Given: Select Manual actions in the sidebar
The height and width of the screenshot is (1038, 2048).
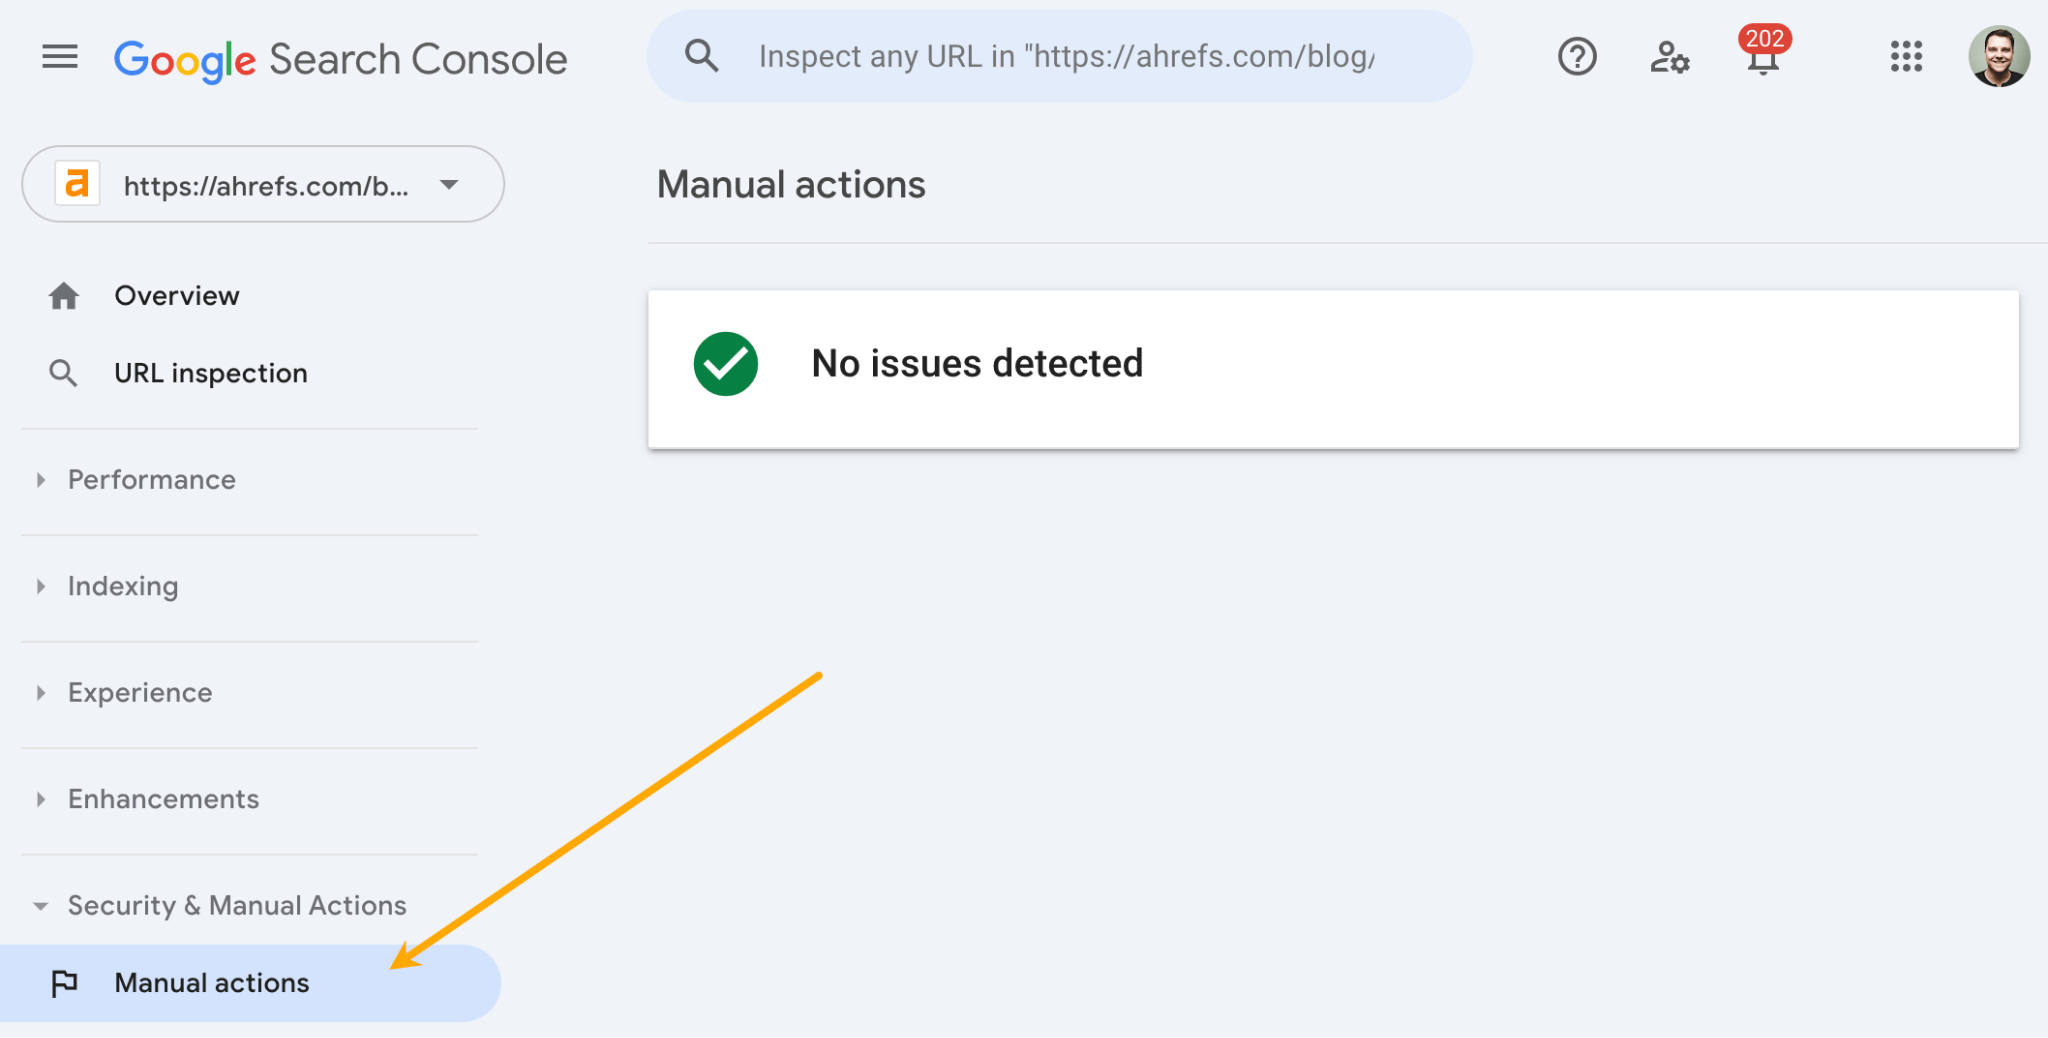Looking at the screenshot, I should [211, 982].
